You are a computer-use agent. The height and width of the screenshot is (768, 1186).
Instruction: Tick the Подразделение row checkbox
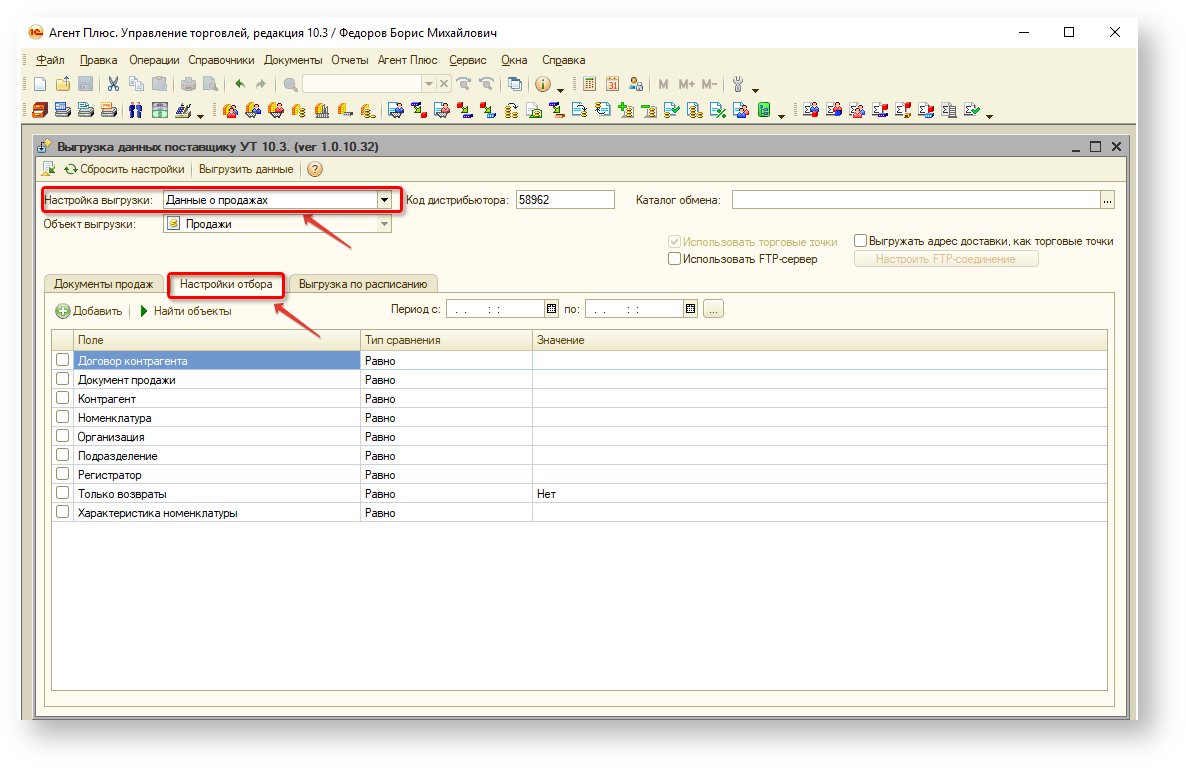(x=63, y=455)
